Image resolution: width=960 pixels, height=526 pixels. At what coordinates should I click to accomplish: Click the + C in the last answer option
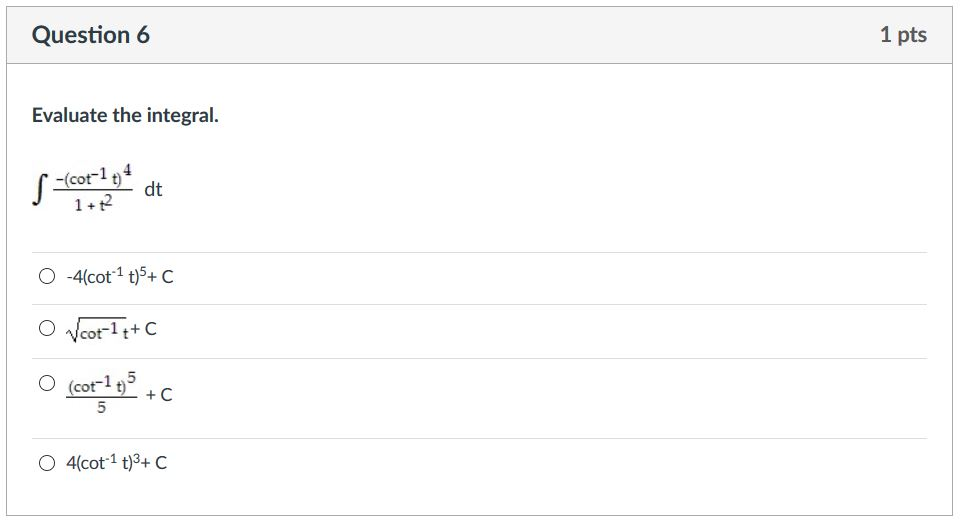click(x=154, y=463)
